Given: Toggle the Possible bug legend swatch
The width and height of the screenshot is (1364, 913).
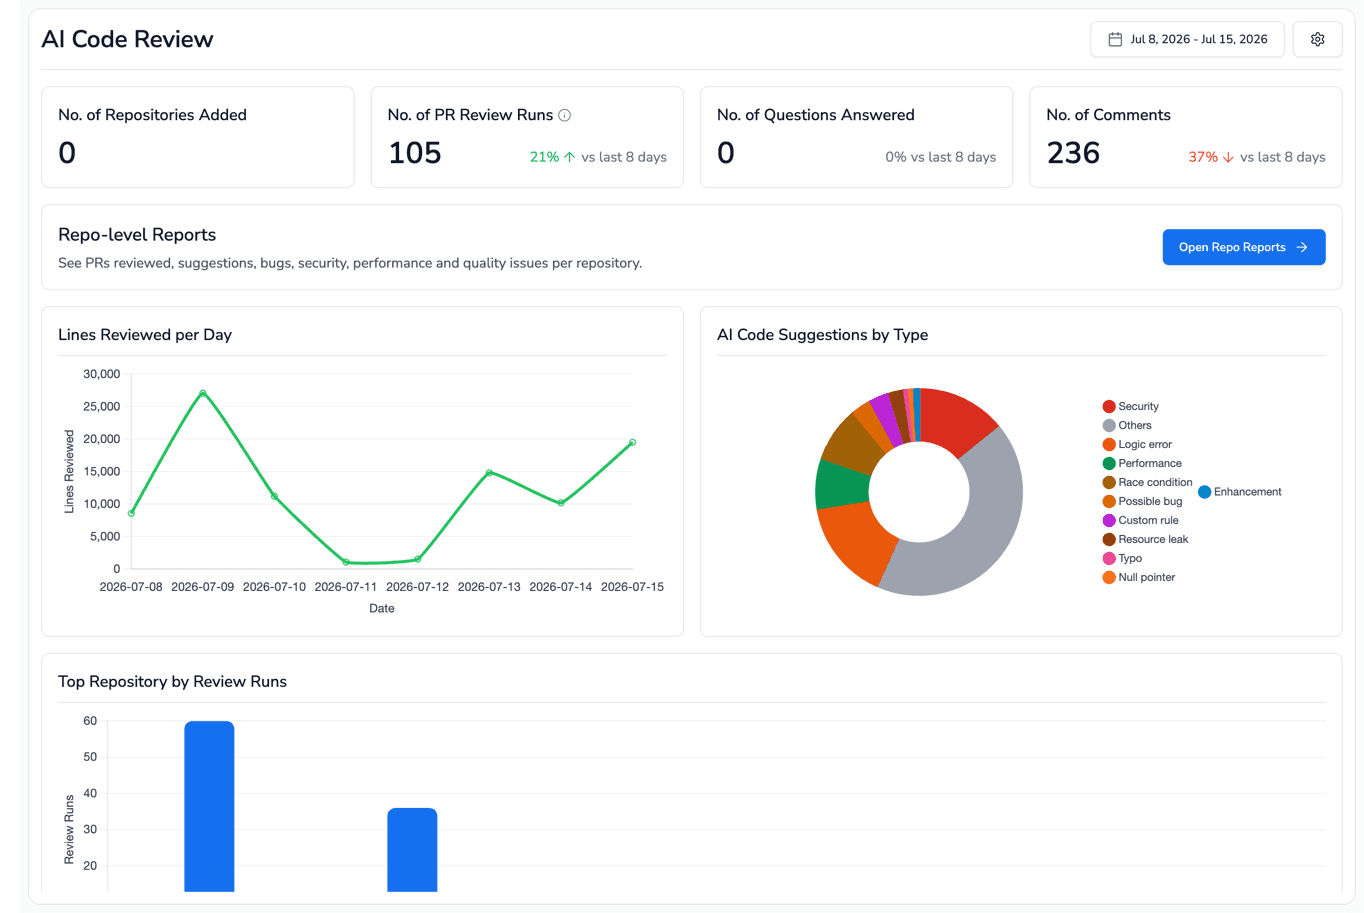Looking at the screenshot, I should coord(1109,501).
